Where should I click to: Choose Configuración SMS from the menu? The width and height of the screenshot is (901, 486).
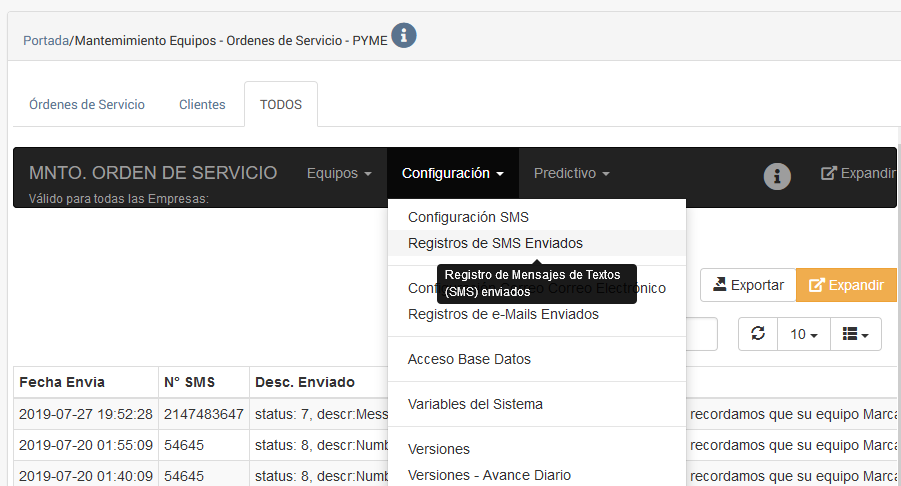point(468,217)
